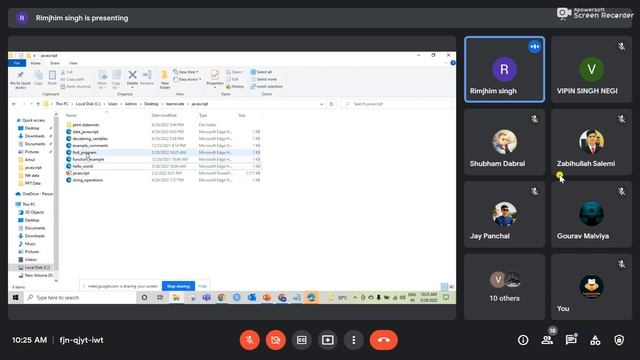Click History in the Open ribbon group

click(x=235, y=87)
